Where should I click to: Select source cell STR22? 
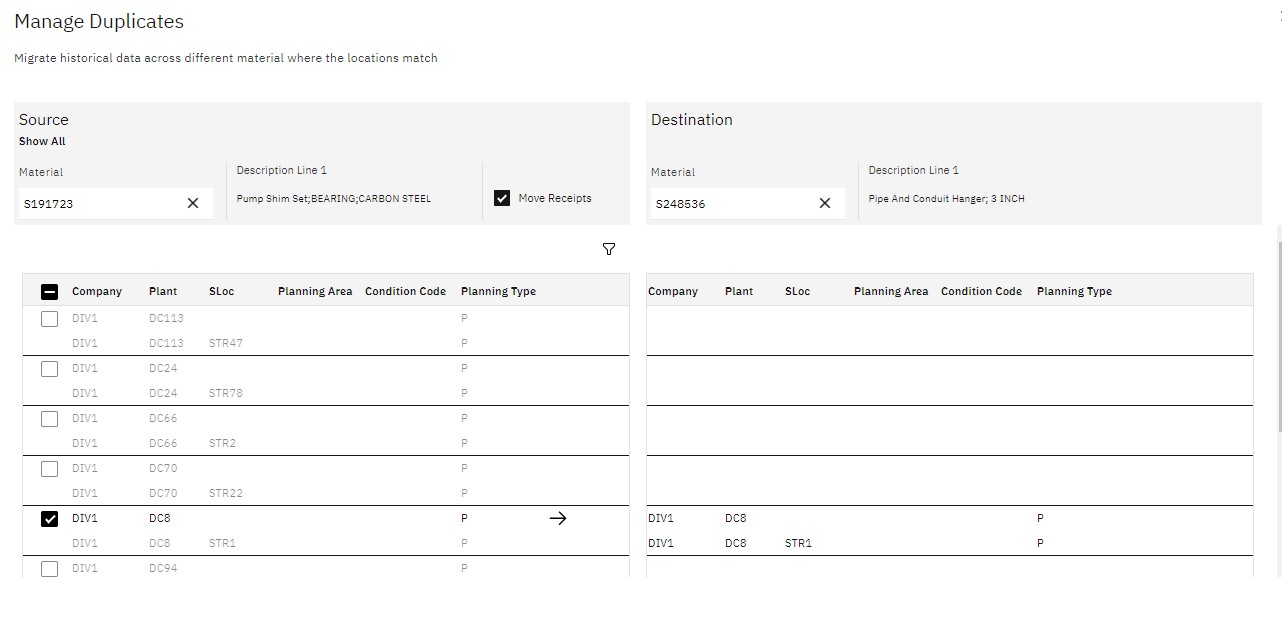pos(226,493)
